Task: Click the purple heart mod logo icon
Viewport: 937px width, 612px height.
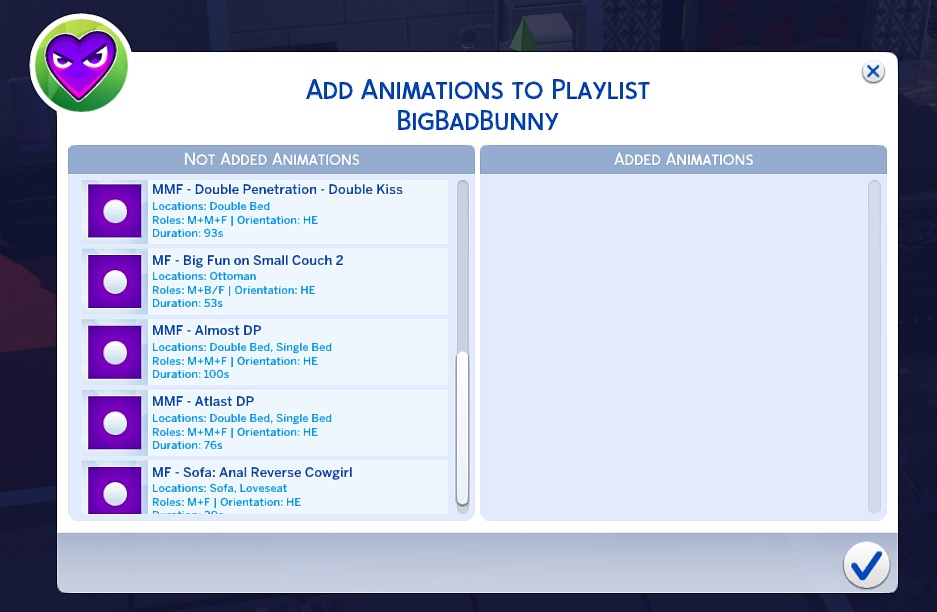Action: point(81,64)
